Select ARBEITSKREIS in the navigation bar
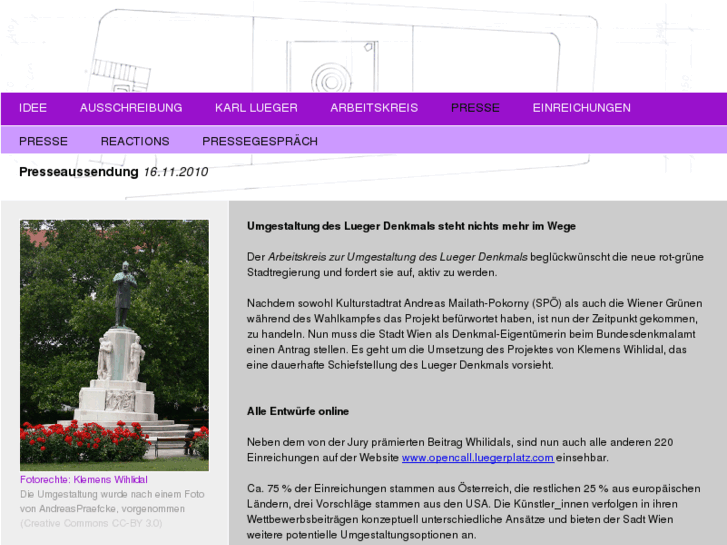Screen dimensions: 727x545 (x=374, y=108)
